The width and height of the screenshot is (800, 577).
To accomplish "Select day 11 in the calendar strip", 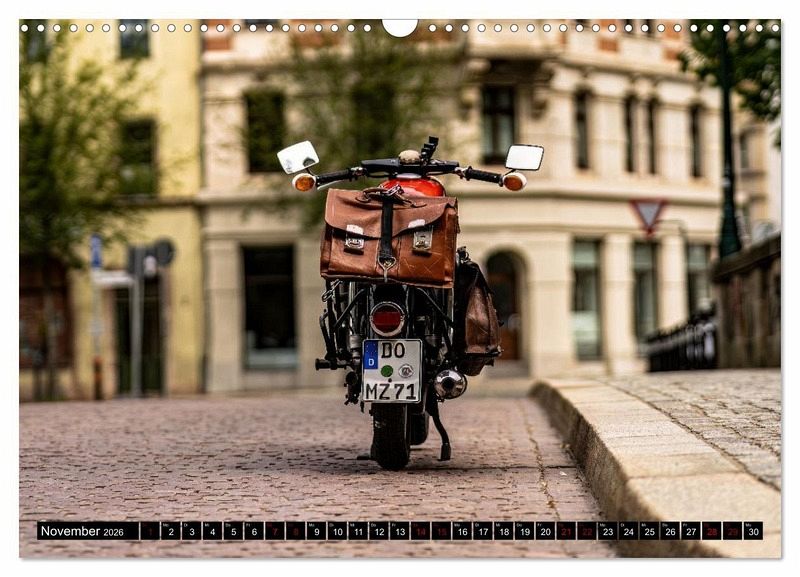I will 358,531.
